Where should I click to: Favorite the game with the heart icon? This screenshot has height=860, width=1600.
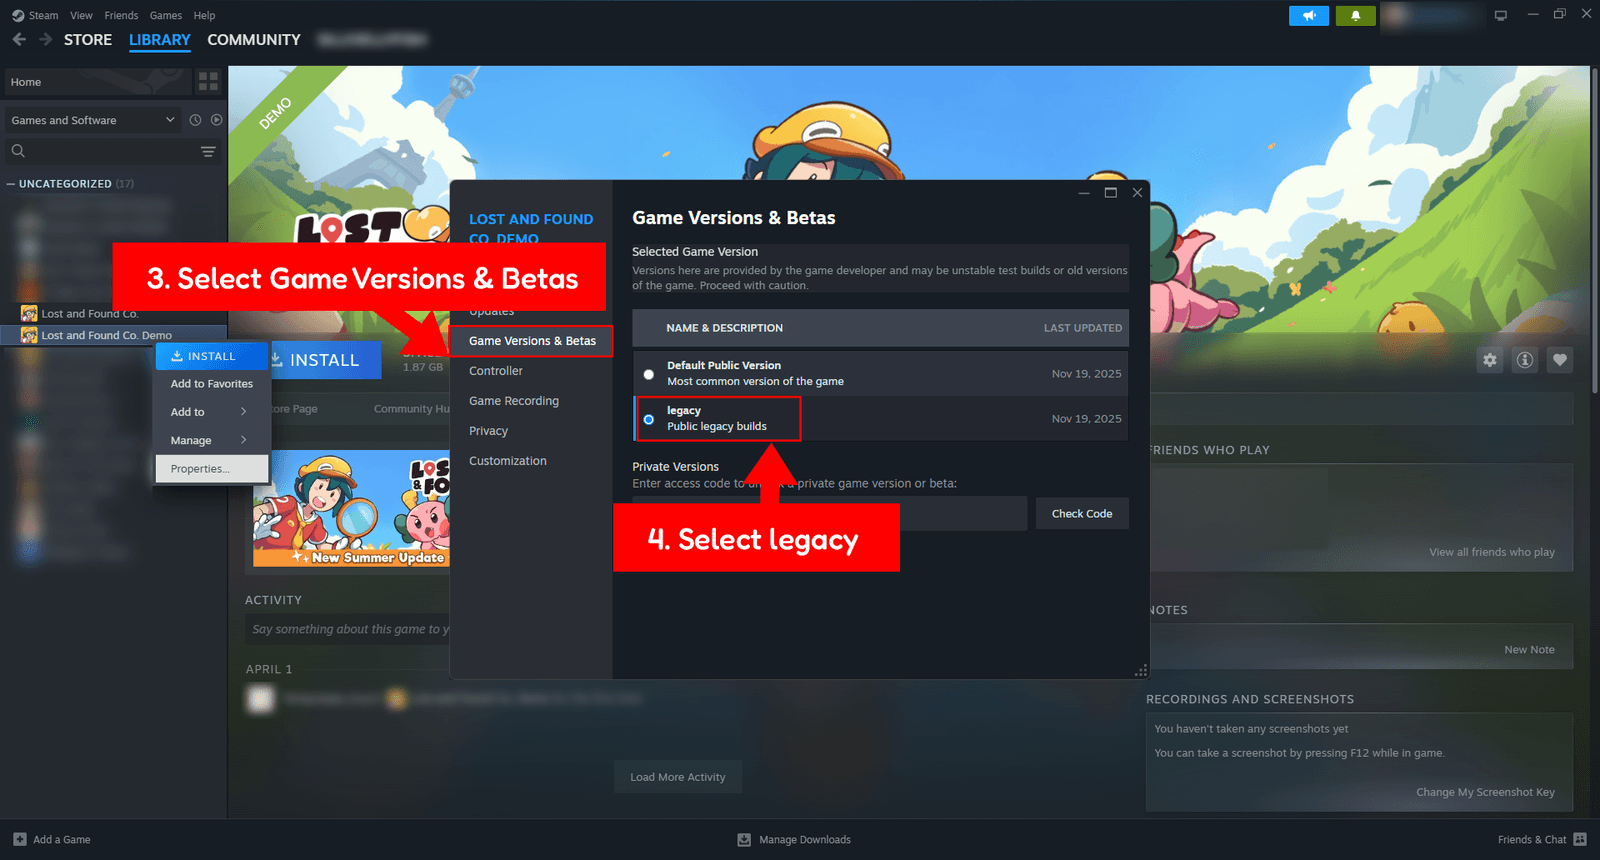click(1560, 360)
